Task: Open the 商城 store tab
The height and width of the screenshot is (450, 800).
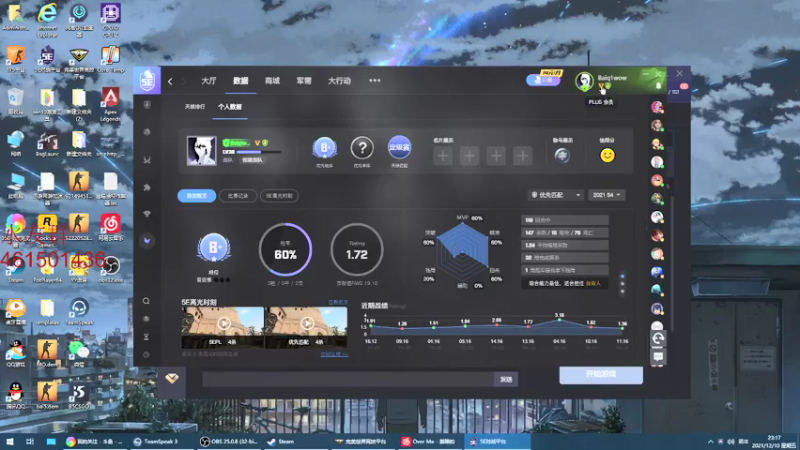Action: click(272, 81)
